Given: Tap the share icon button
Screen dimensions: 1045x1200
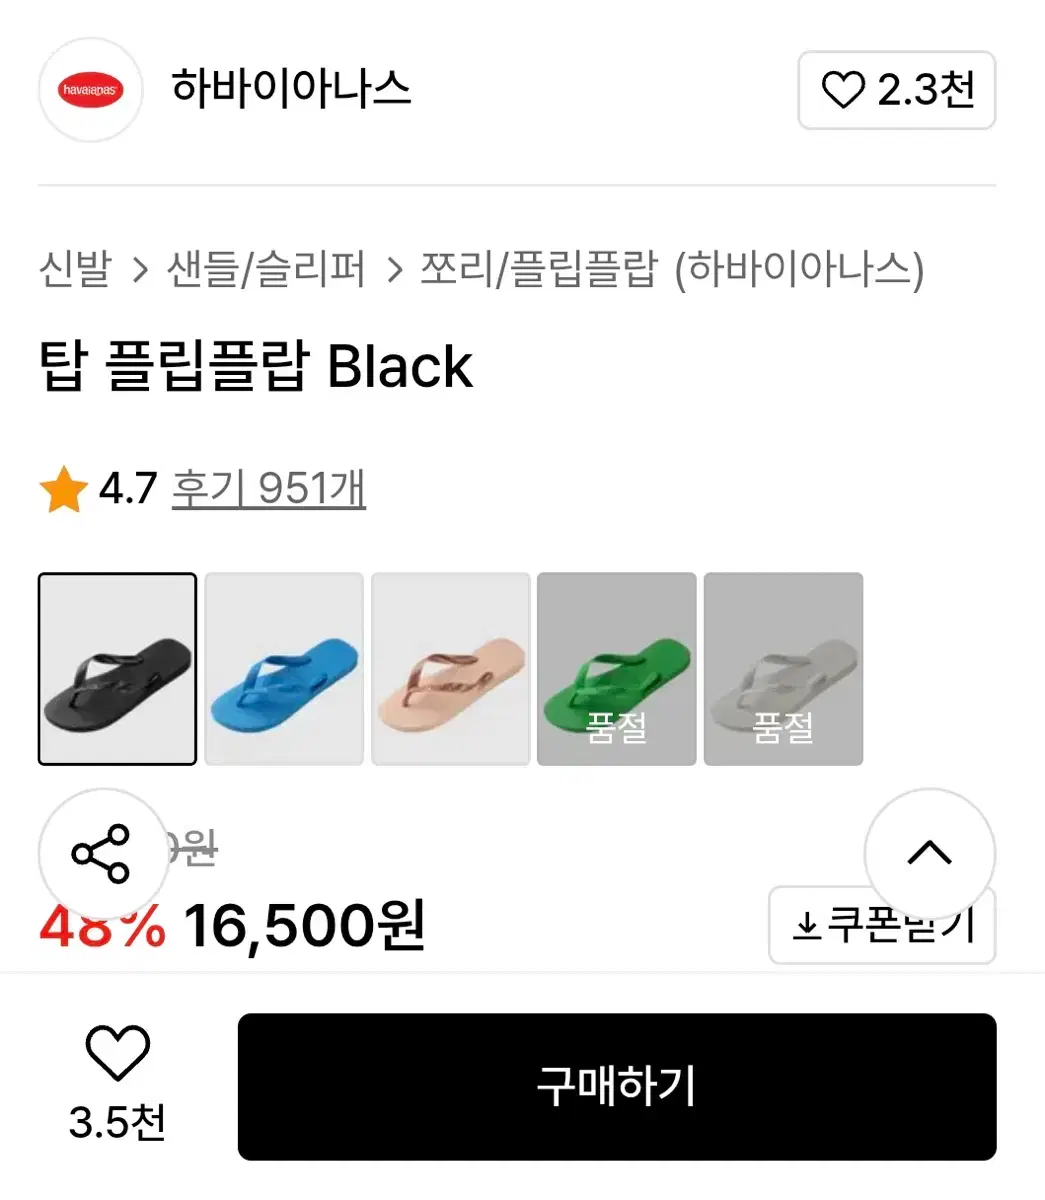Looking at the screenshot, I should click(102, 854).
